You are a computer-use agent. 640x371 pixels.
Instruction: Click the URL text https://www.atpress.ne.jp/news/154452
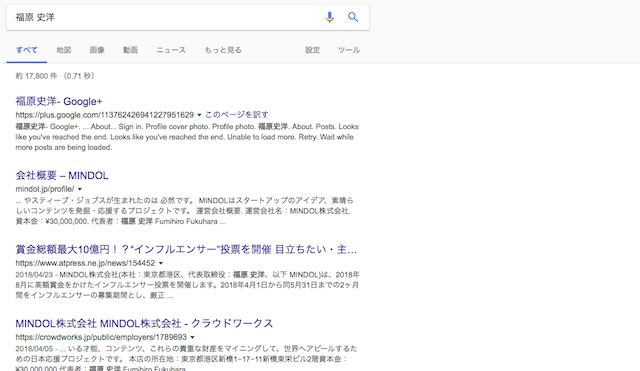tap(85, 263)
